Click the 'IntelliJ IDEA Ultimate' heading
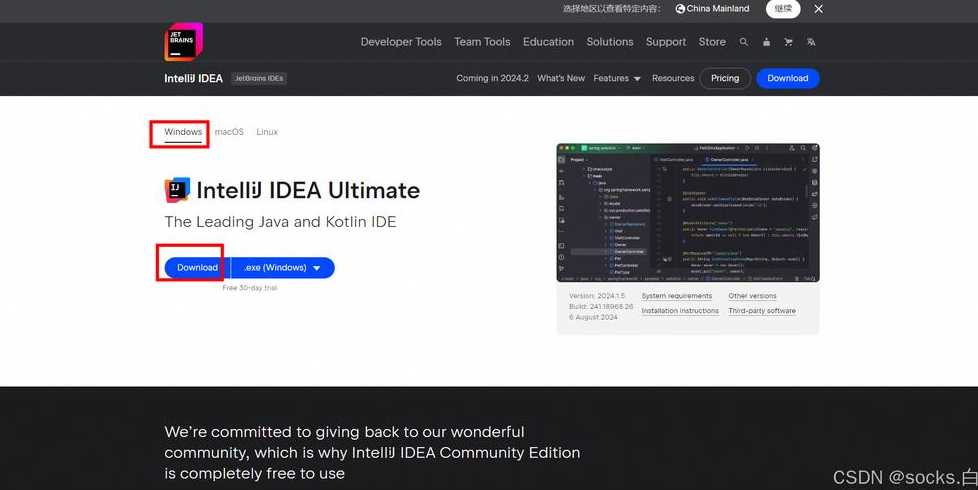Image resolution: width=978 pixels, height=490 pixels. pos(308,190)
